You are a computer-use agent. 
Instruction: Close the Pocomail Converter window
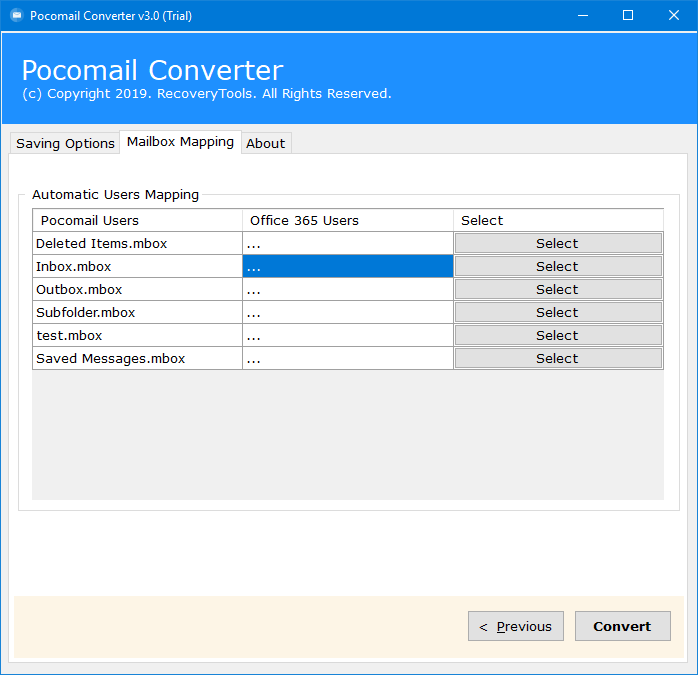674,16
